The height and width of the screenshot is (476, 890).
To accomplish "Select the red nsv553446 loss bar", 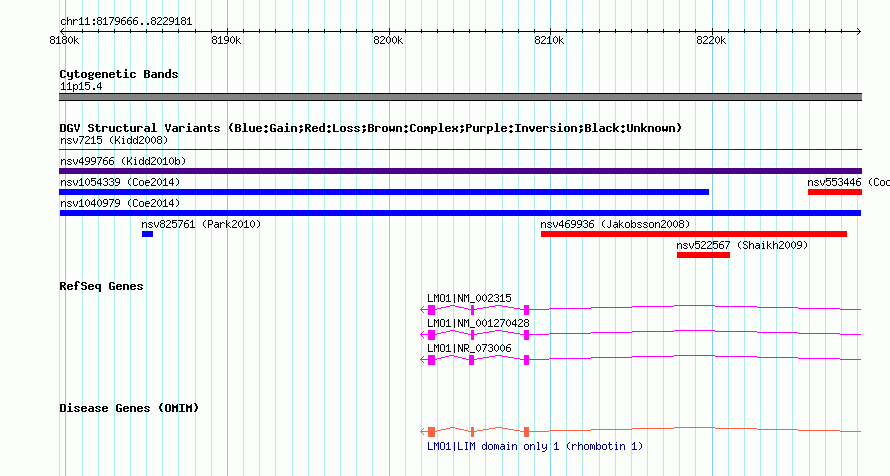I will point(835,192).
